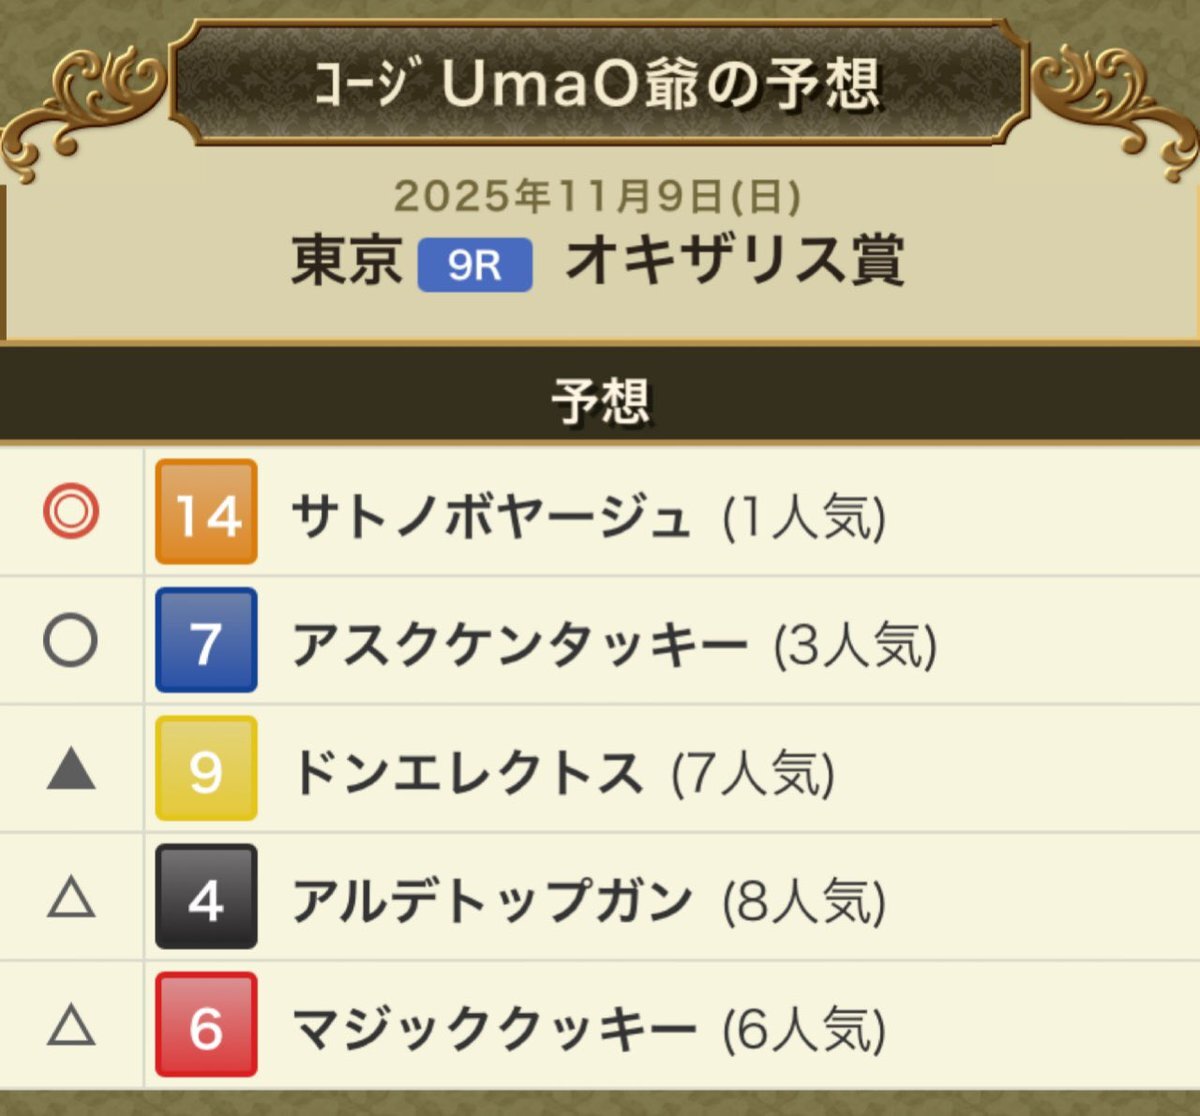Click the hollow triangle beside アルデトップガン

(x=71, y=898)
